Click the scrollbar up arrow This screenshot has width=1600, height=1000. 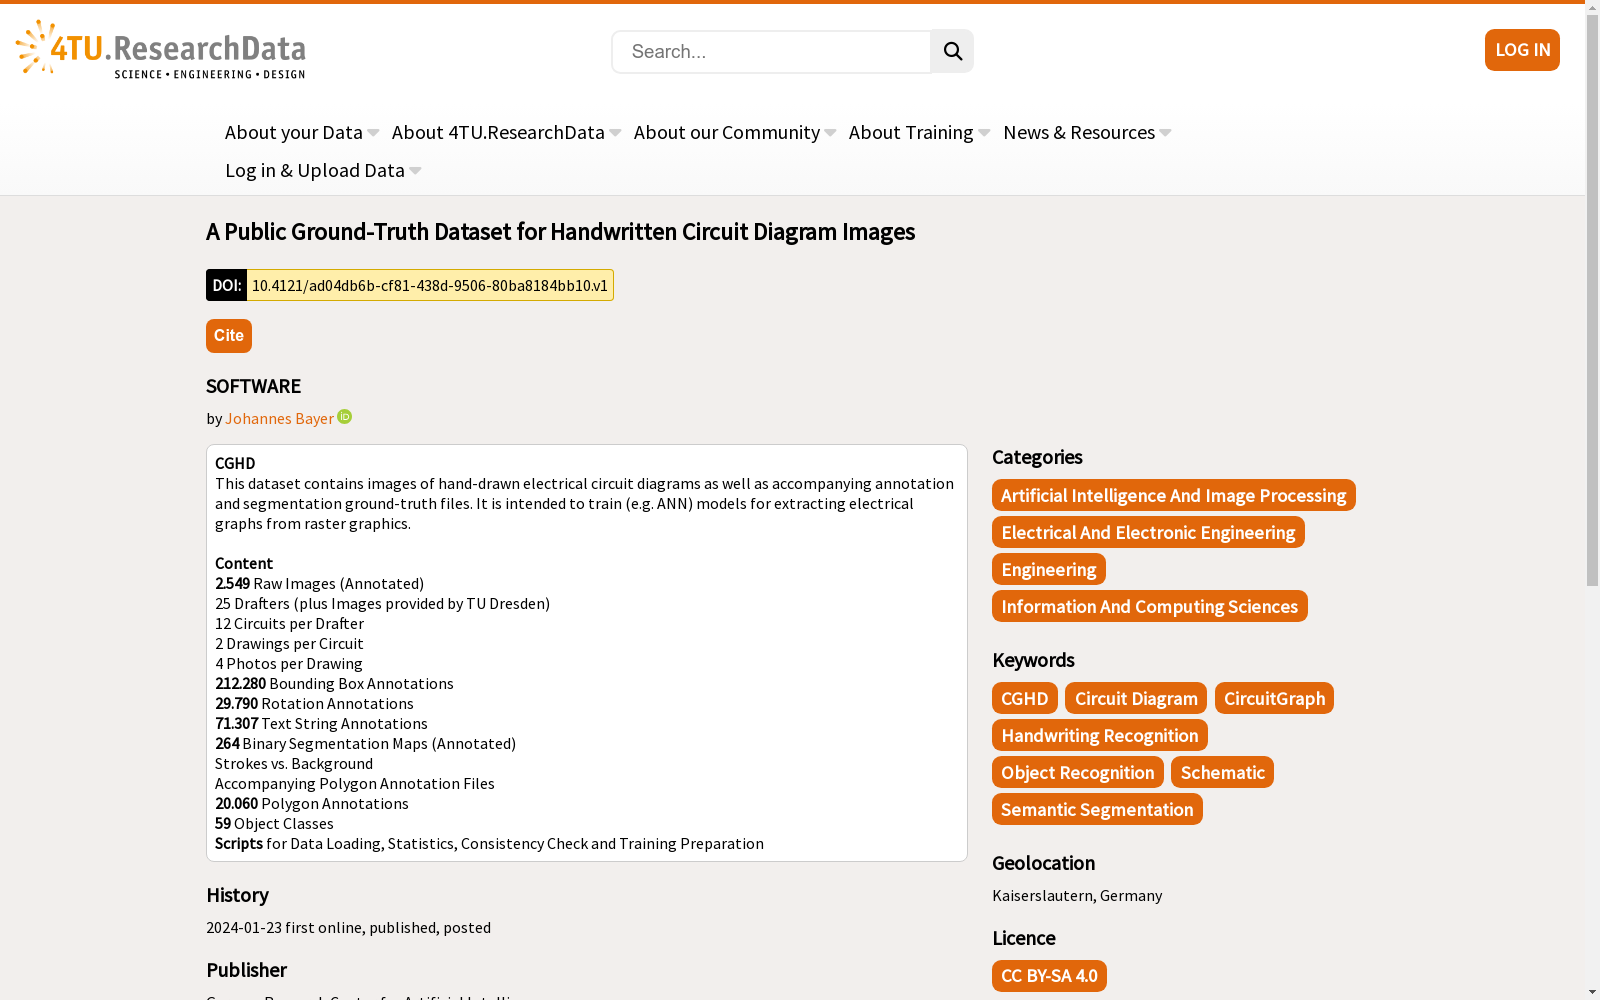(1592, 7)
